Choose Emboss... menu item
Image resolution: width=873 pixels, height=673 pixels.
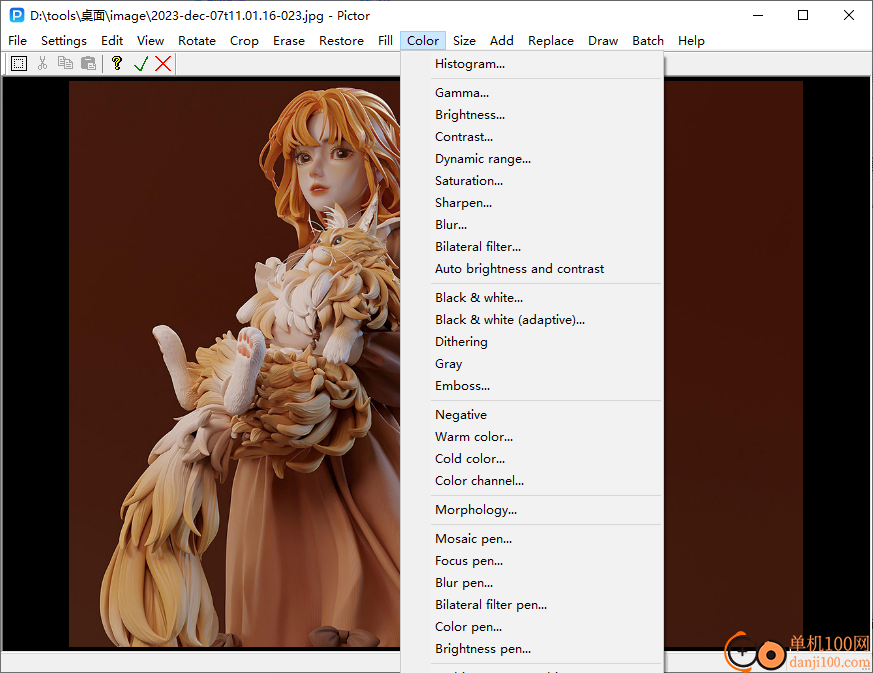click(532, 386)
